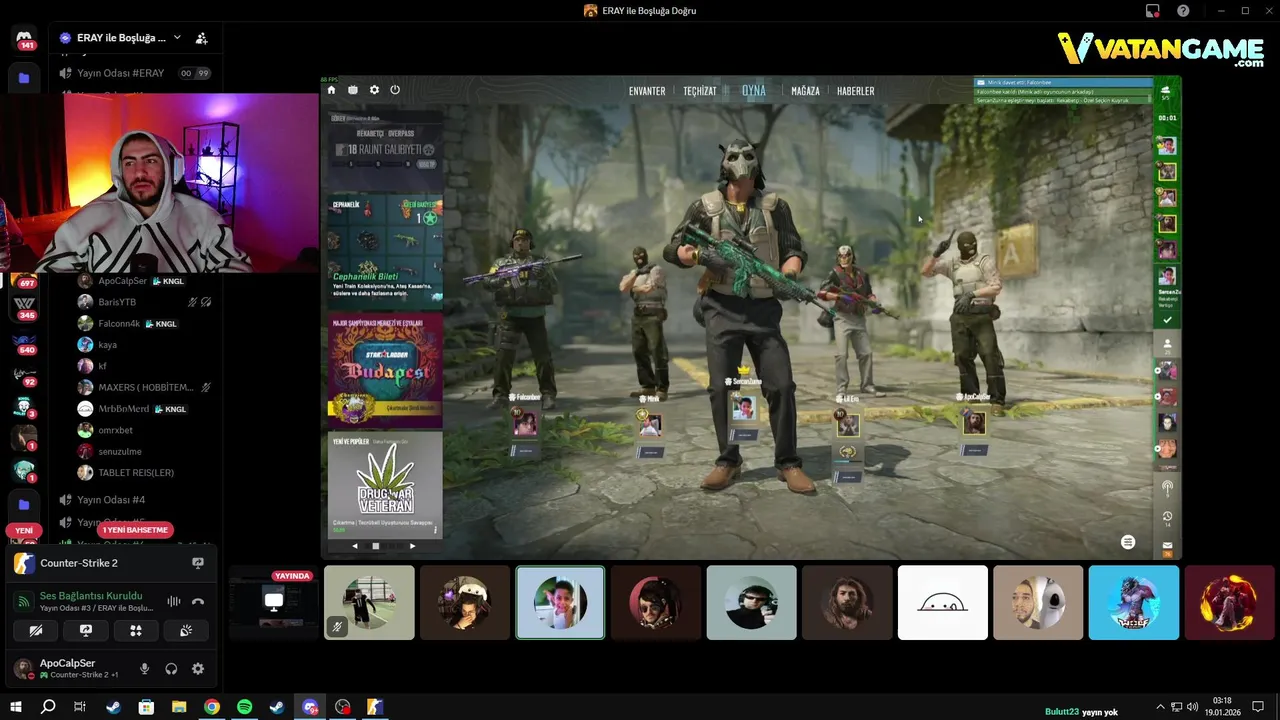The image size is (1280, 720).
Task: Click the CS2 power quit icon
Action: [x=395, y=90]
